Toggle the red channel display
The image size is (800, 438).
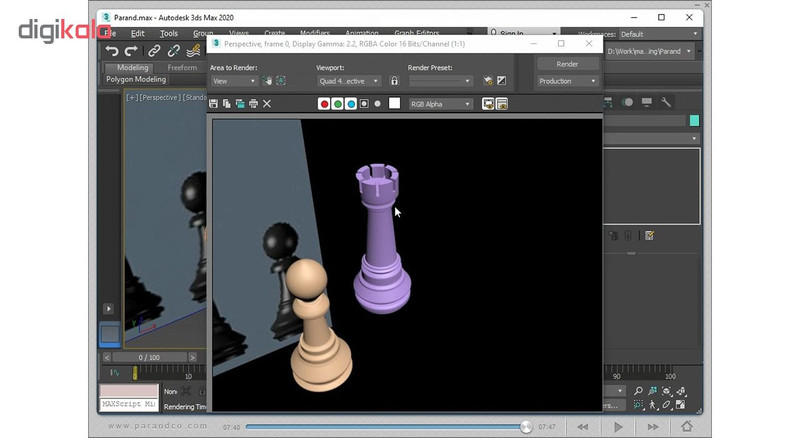(x=324, y=104)
